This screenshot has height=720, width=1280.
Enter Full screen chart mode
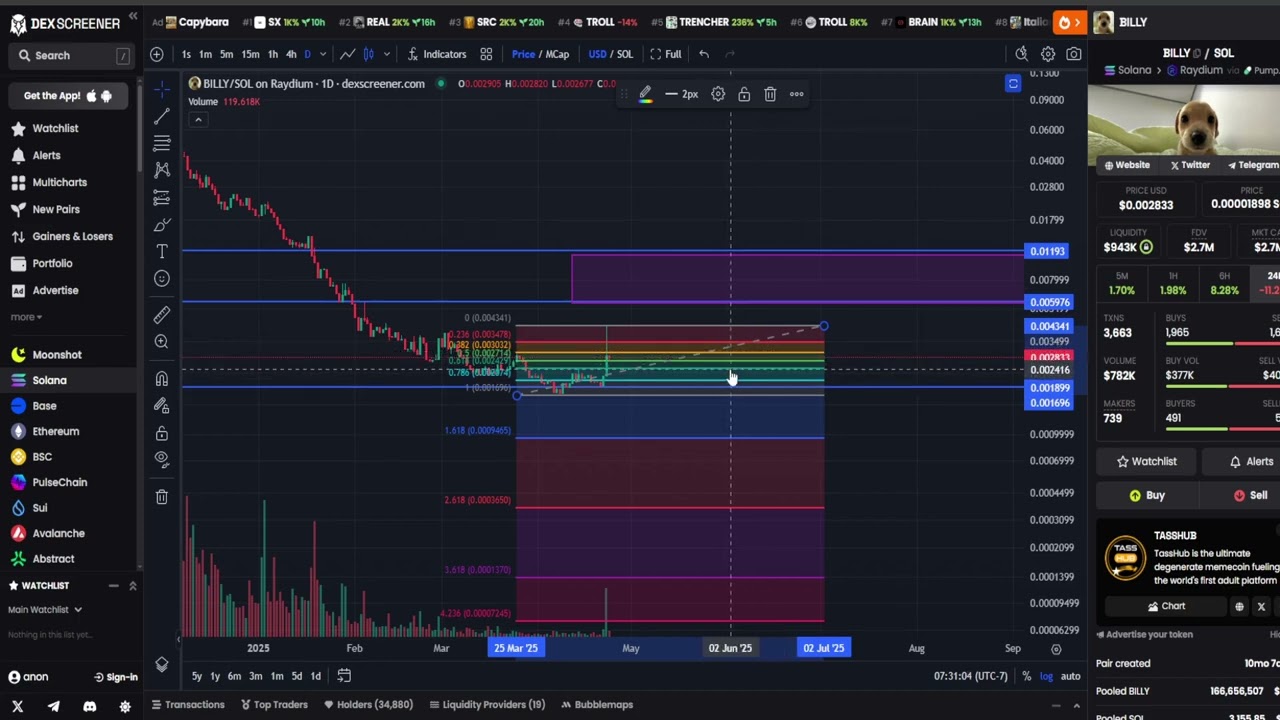tap(666, 54)
